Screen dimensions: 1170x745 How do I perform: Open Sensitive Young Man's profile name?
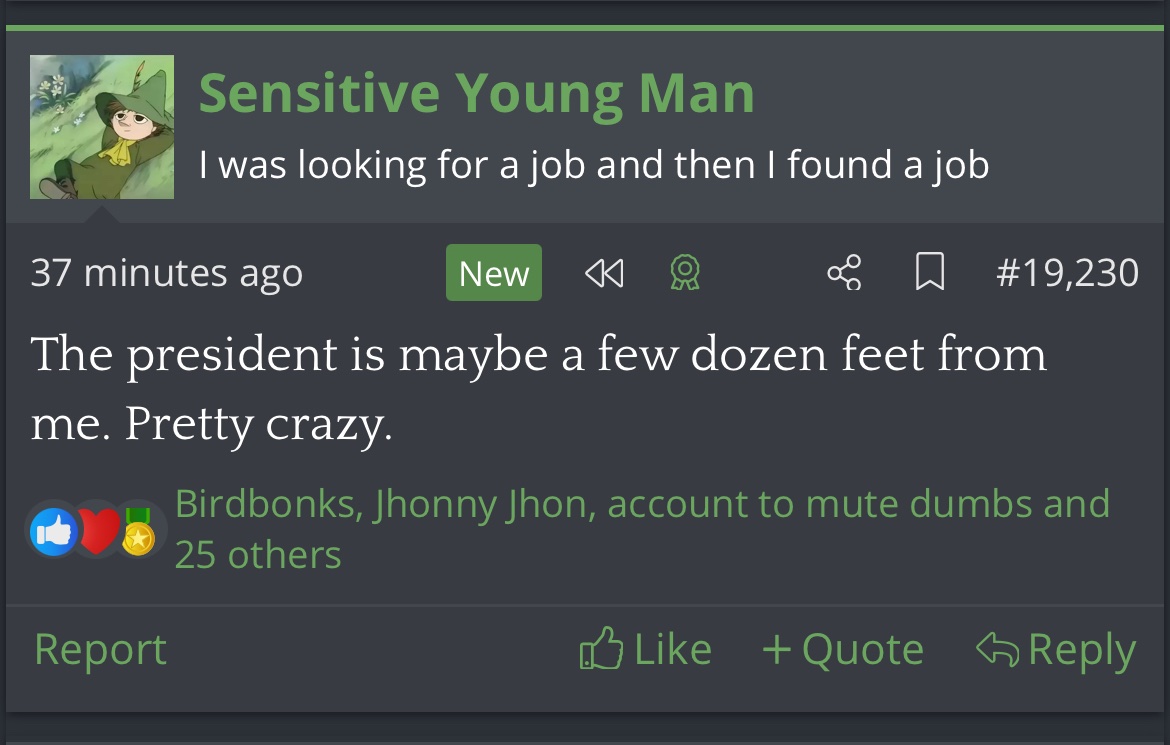click(476, 94)
